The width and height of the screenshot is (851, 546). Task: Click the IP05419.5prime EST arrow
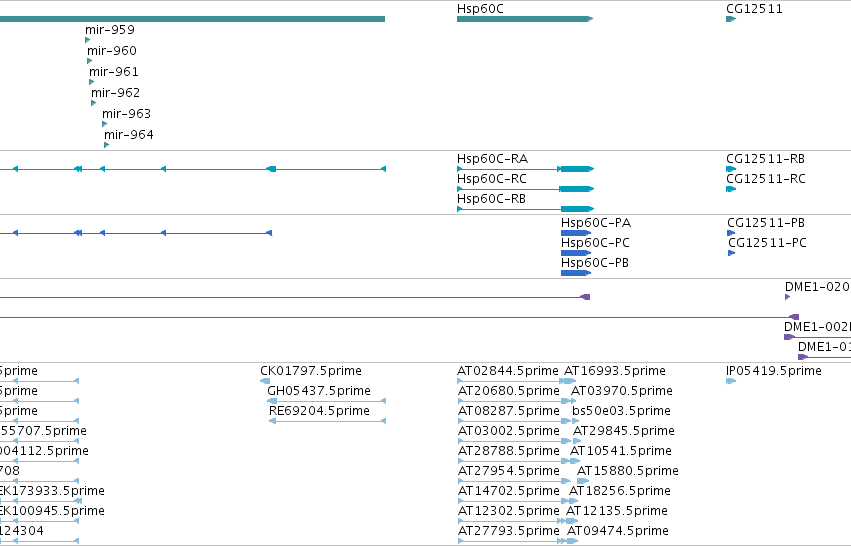click(x=731, y=381)
